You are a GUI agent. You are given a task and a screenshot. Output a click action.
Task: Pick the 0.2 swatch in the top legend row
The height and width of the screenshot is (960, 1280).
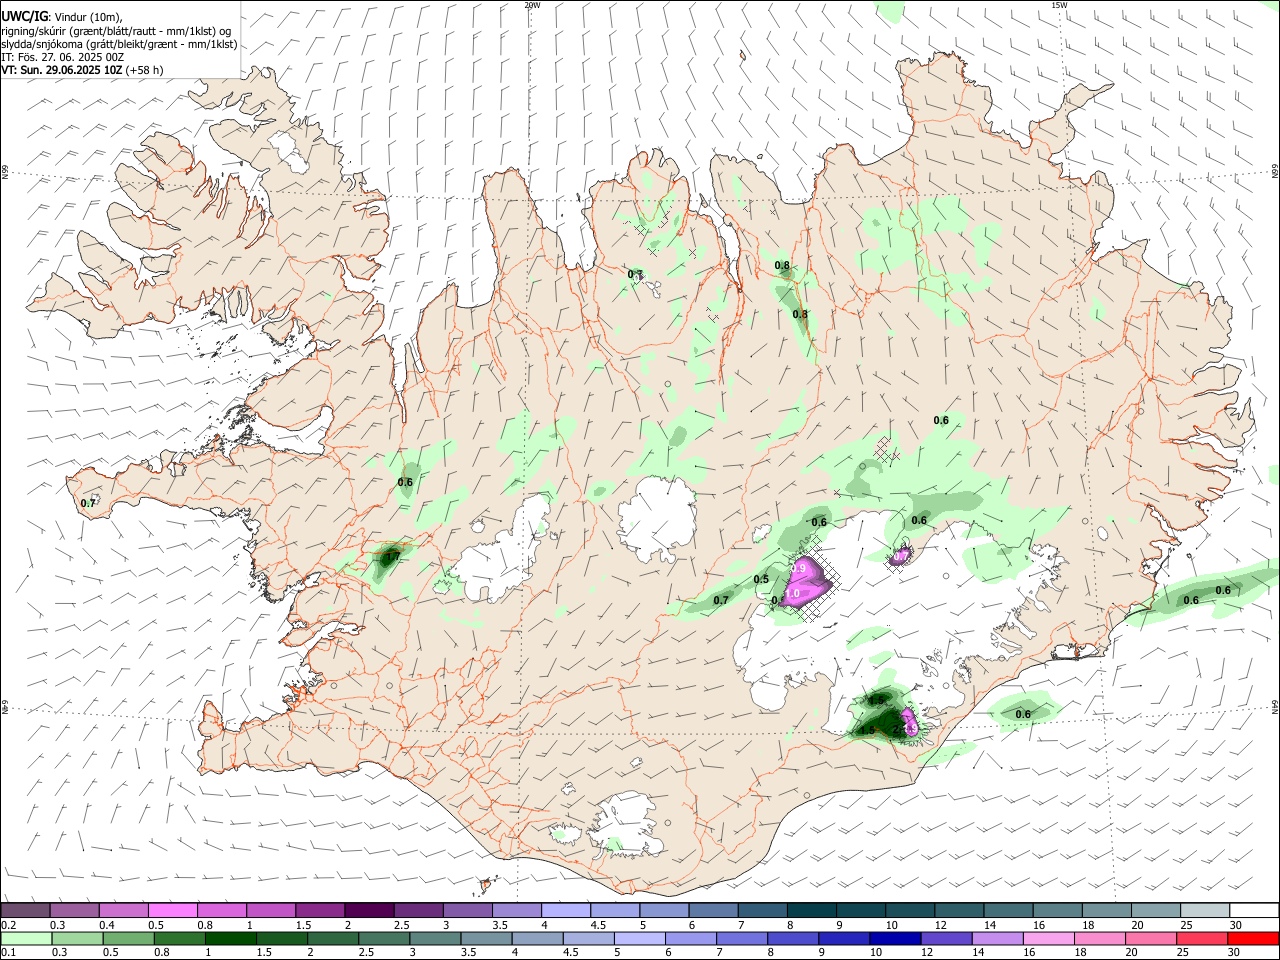pyautogui.click(x=25, y=910)
